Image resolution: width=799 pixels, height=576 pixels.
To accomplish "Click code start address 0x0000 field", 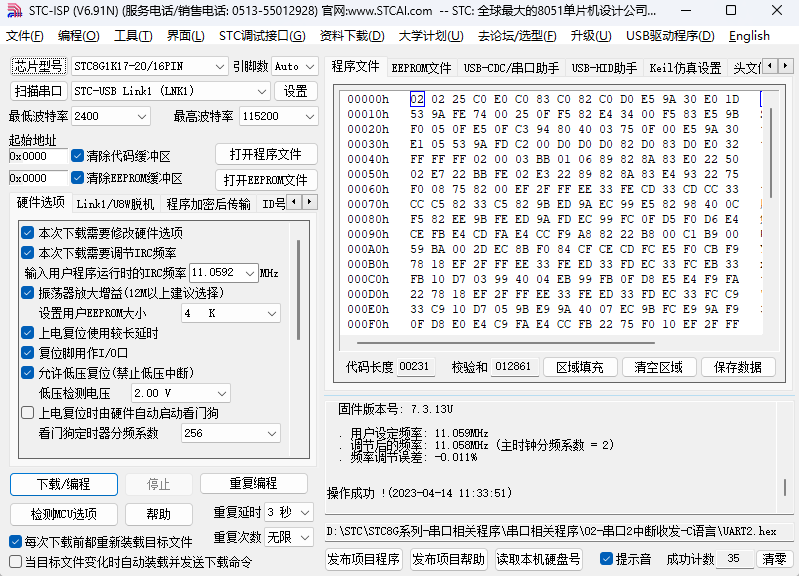I will (38, 156).
